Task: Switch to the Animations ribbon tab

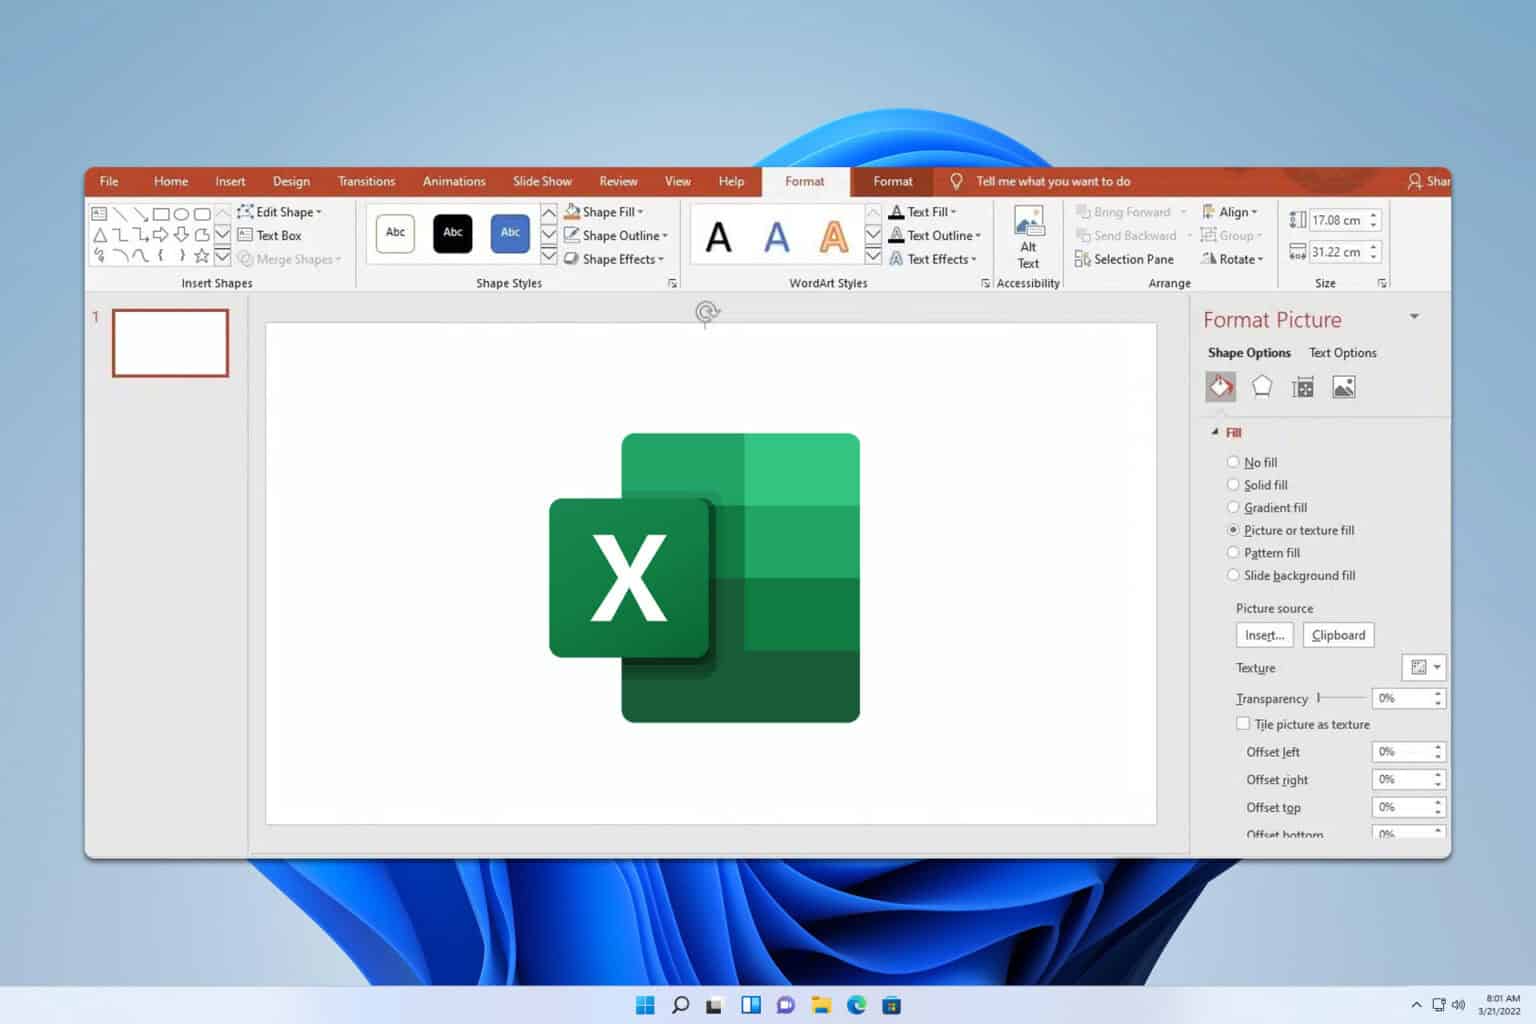Action: tap(454, 181)
